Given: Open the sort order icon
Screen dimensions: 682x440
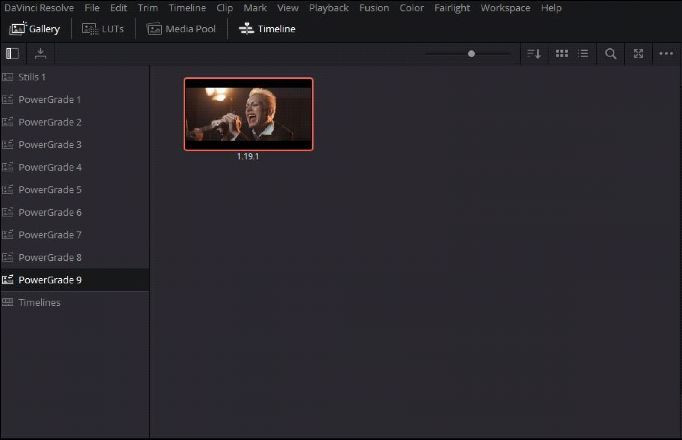Looking at the screenshot, I should 534,54.
